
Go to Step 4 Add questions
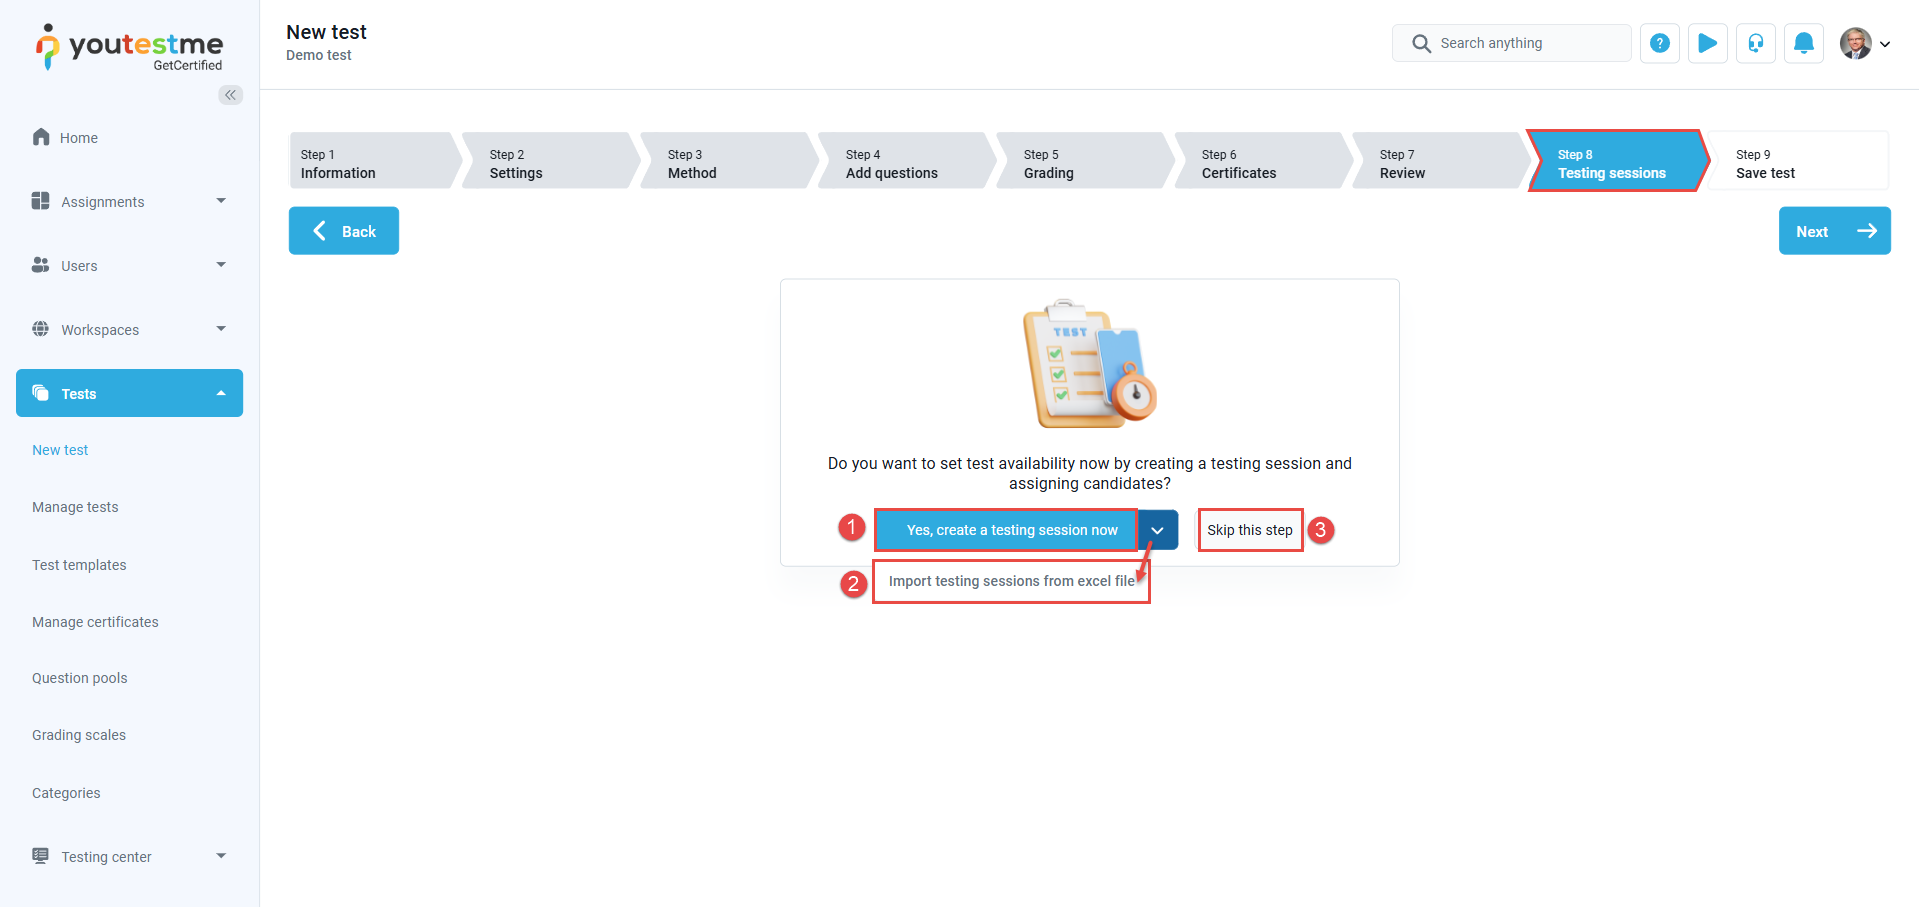click(x=908, y=160)
